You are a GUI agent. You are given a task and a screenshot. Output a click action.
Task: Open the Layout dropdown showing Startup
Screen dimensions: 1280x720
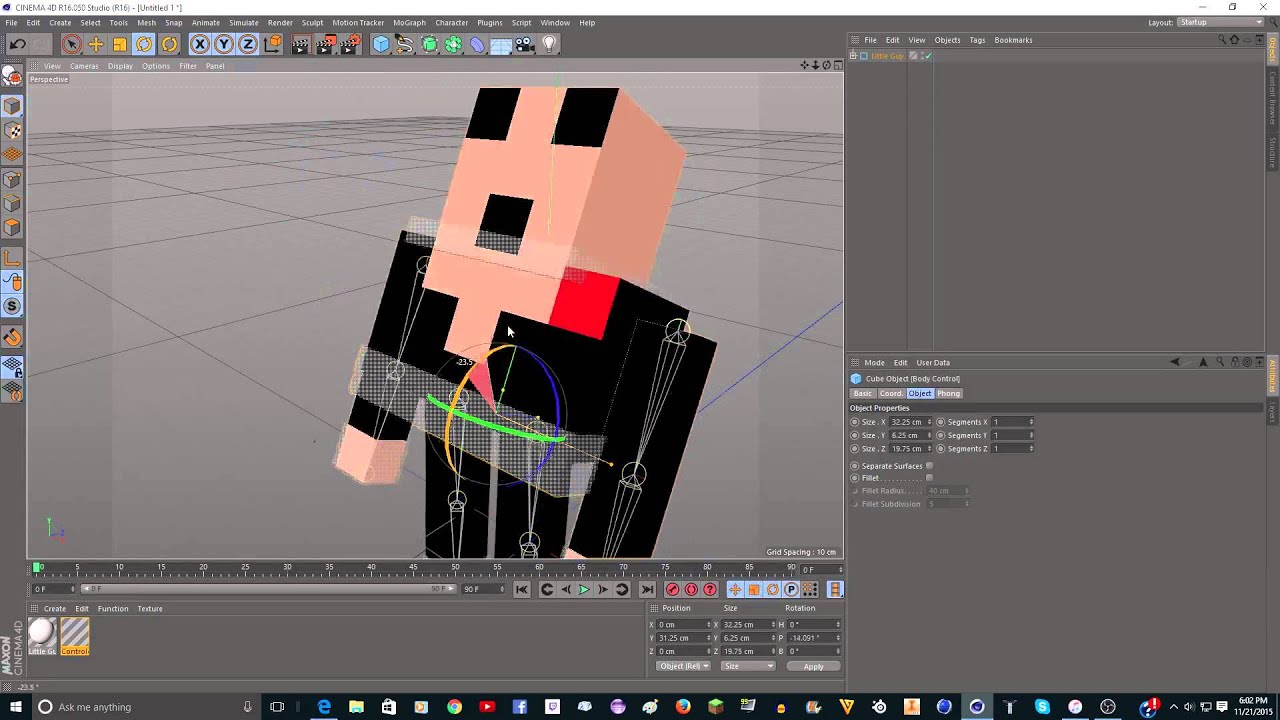coord(1220,22)
